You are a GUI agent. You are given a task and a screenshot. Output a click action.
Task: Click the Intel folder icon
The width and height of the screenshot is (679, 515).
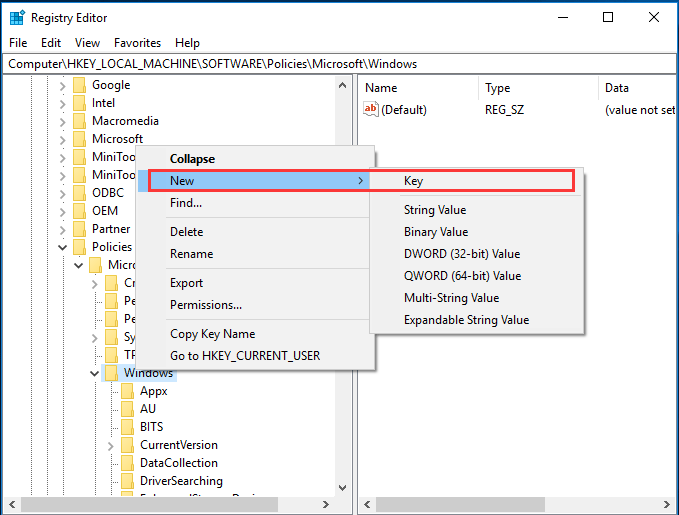pos(79,103)
